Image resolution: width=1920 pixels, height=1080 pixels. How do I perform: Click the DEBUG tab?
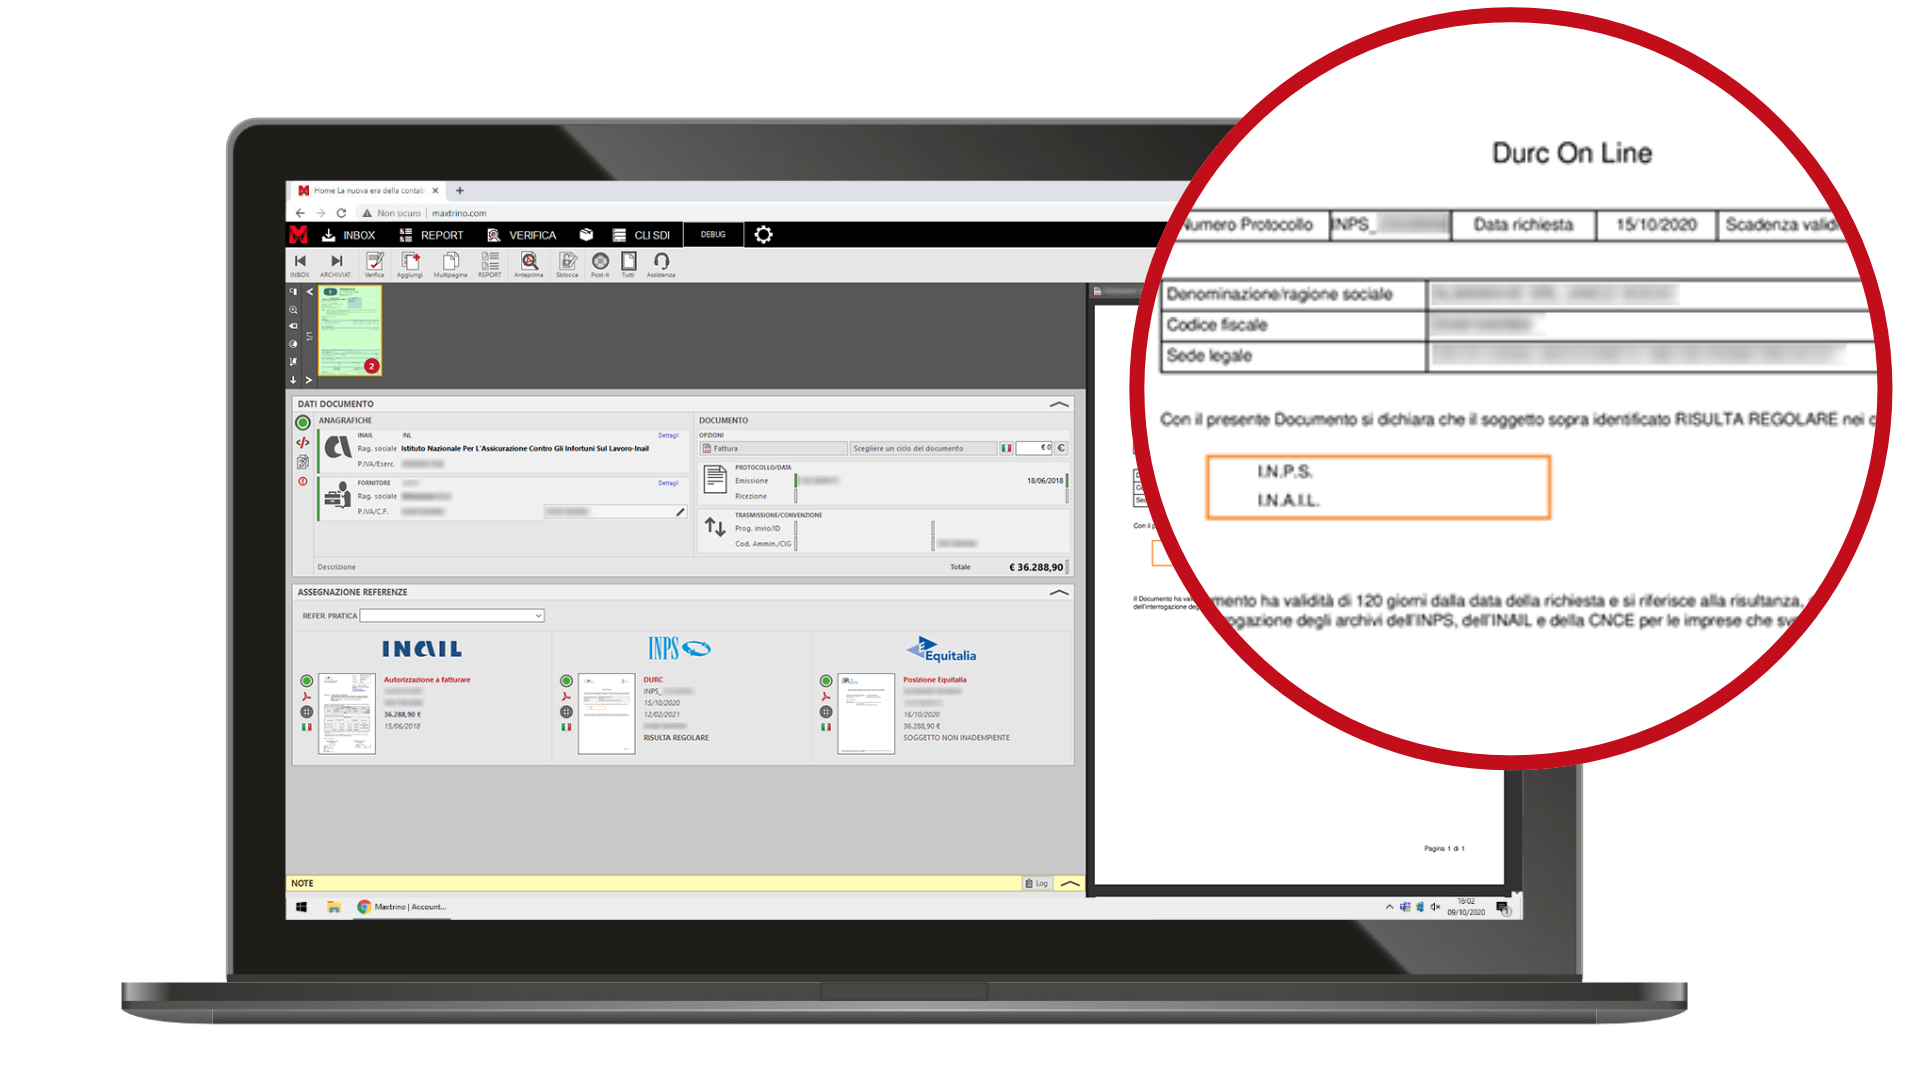[x=713, y=235]
